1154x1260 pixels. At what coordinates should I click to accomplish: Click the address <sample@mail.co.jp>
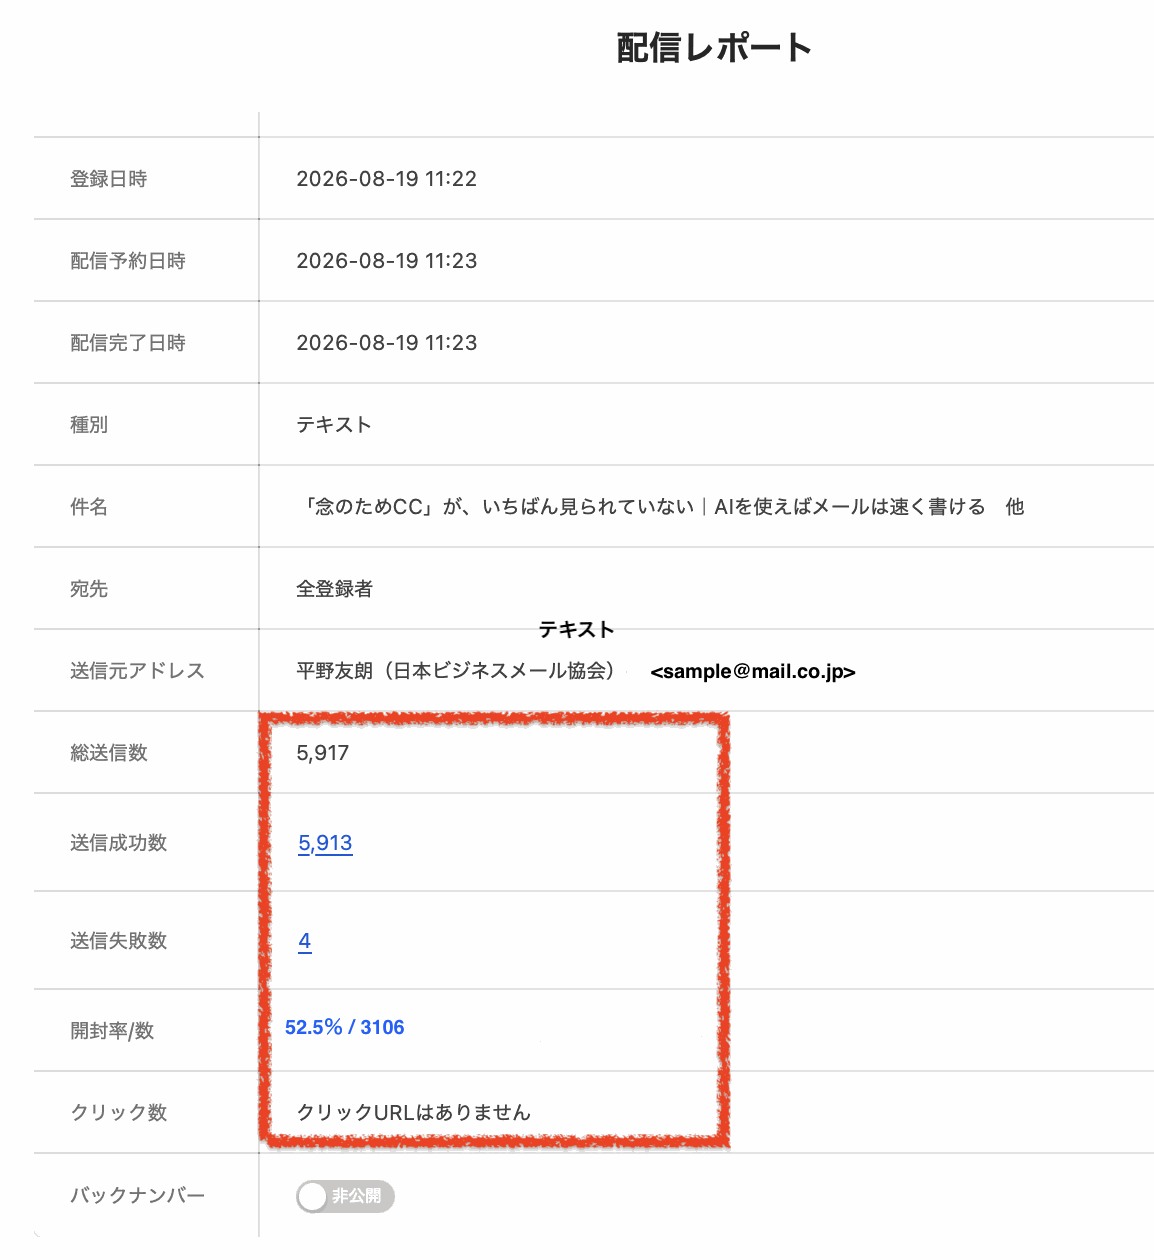coord(753,671)
